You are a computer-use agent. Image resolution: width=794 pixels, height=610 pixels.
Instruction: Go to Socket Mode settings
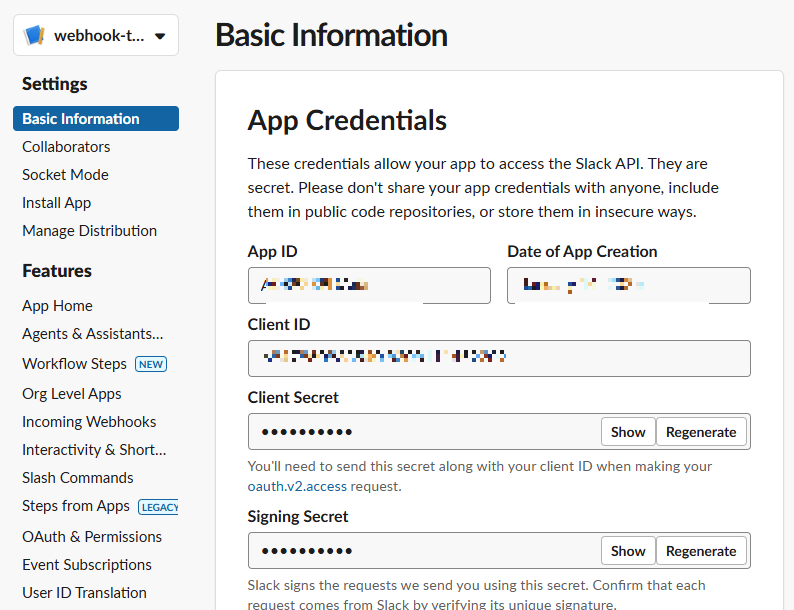pyautogui.click(x=65, y=175)
